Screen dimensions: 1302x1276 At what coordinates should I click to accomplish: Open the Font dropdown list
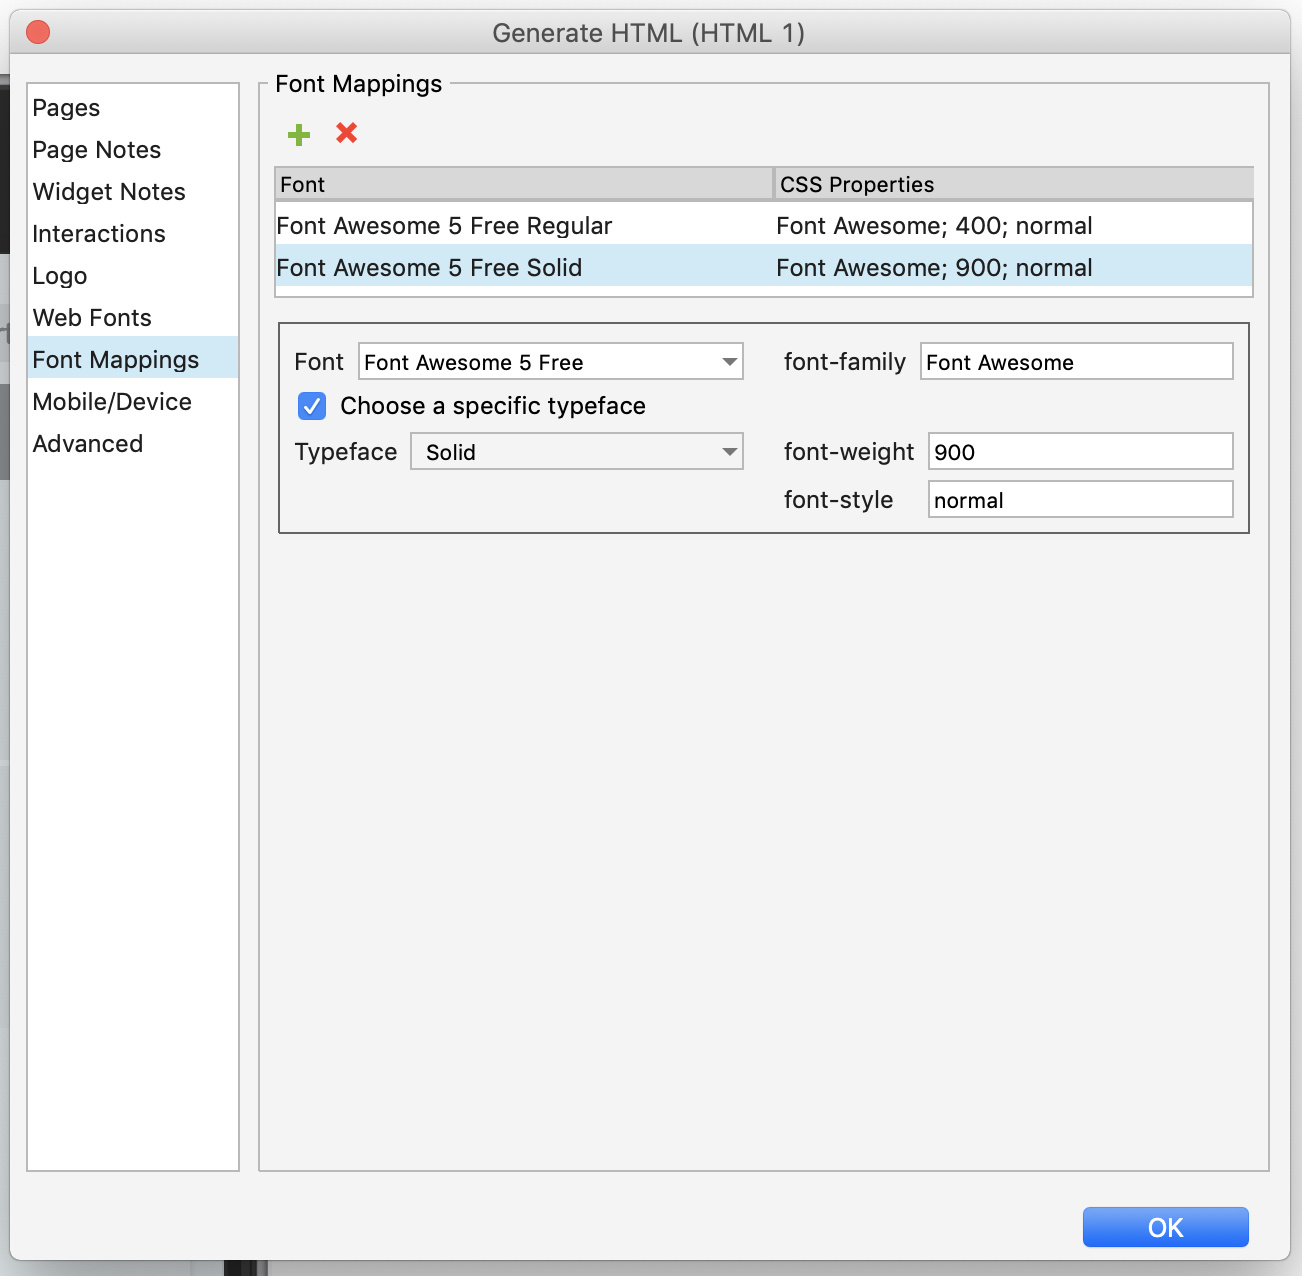(x=550, y=362)
